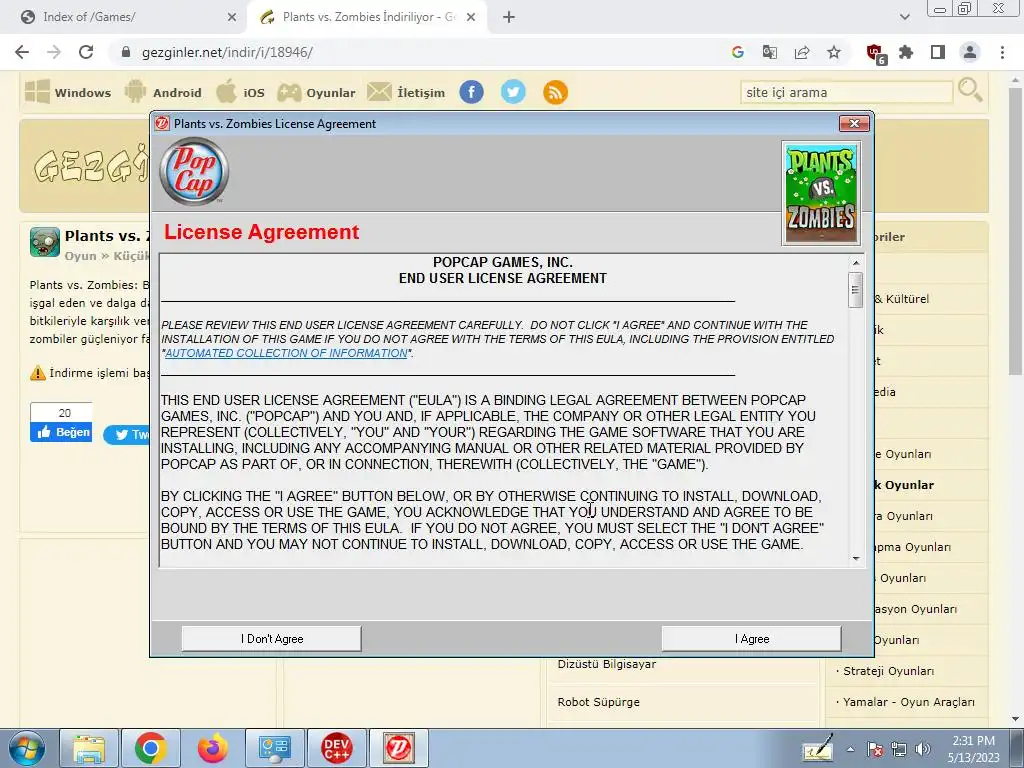The image size is (1024, 768).
Task: Click the EULA scrollbar up arrow
Action: (856, 263)
